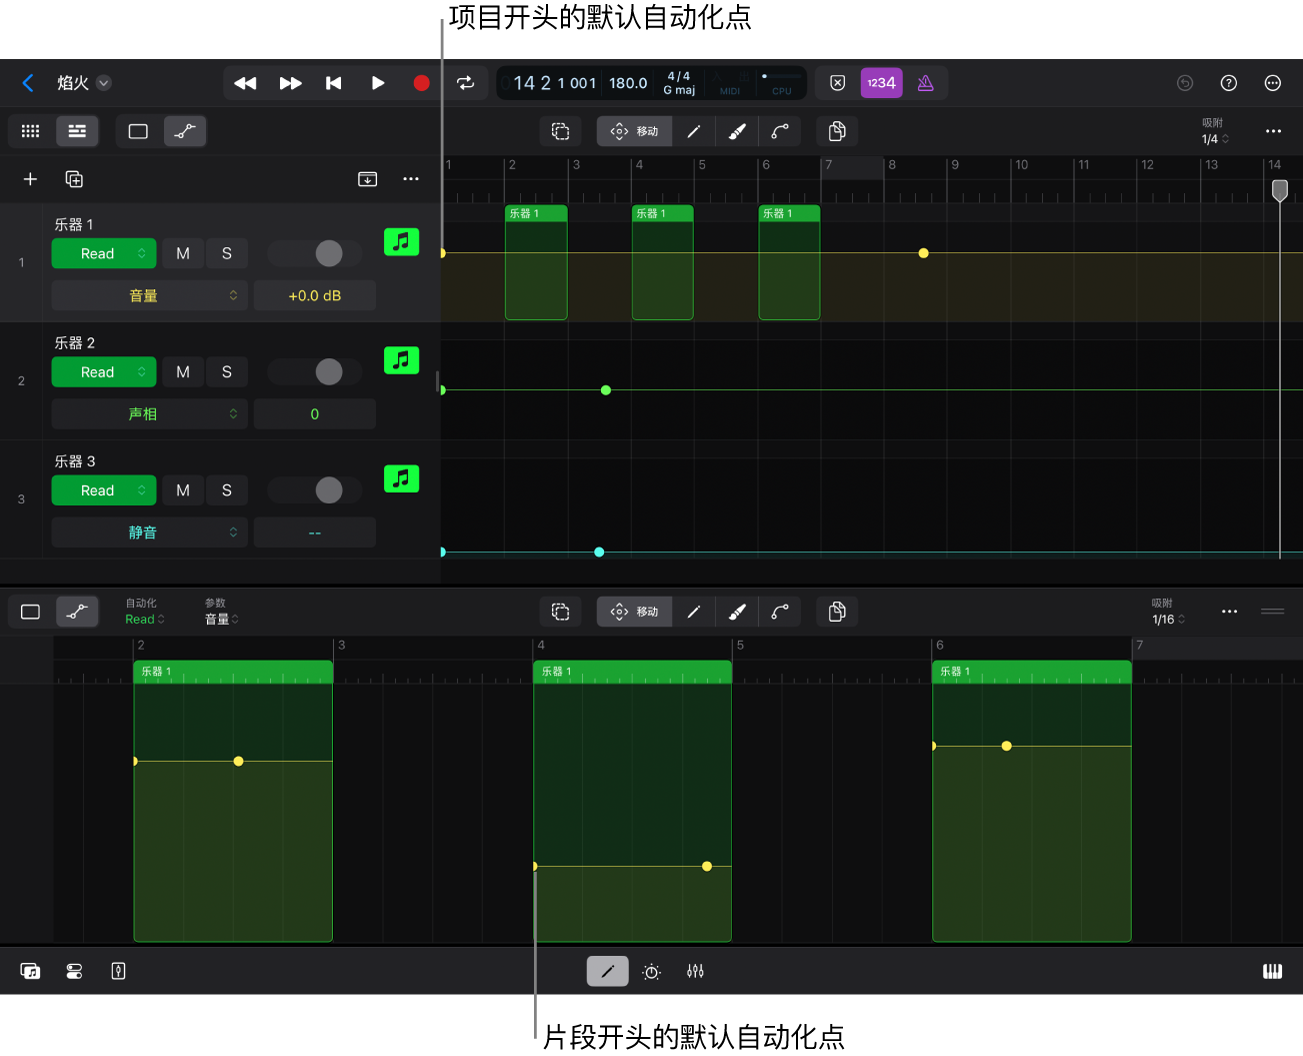Image resolution: width=1303 pixels, height=1056 pixels.
Task: Toggle the Cycle loop mode
Action: pos(466,83)
